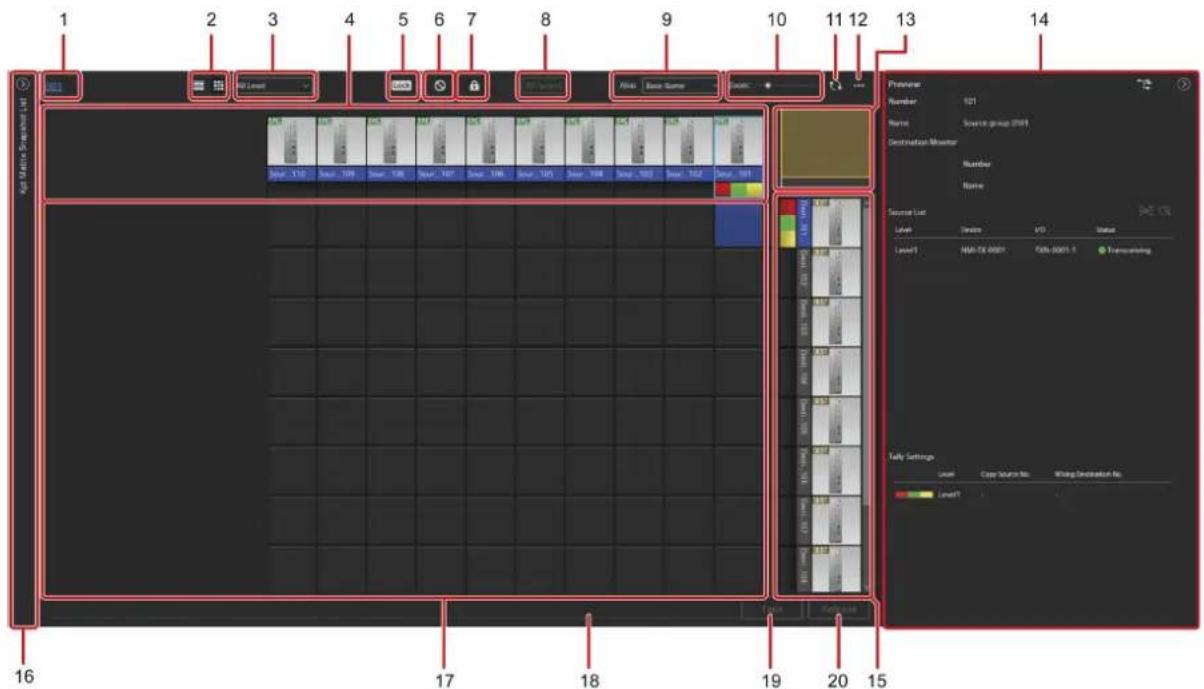The image size is (1204, 689).
Task: Click the Lock button in toolbar
Action: pos(402,86)
